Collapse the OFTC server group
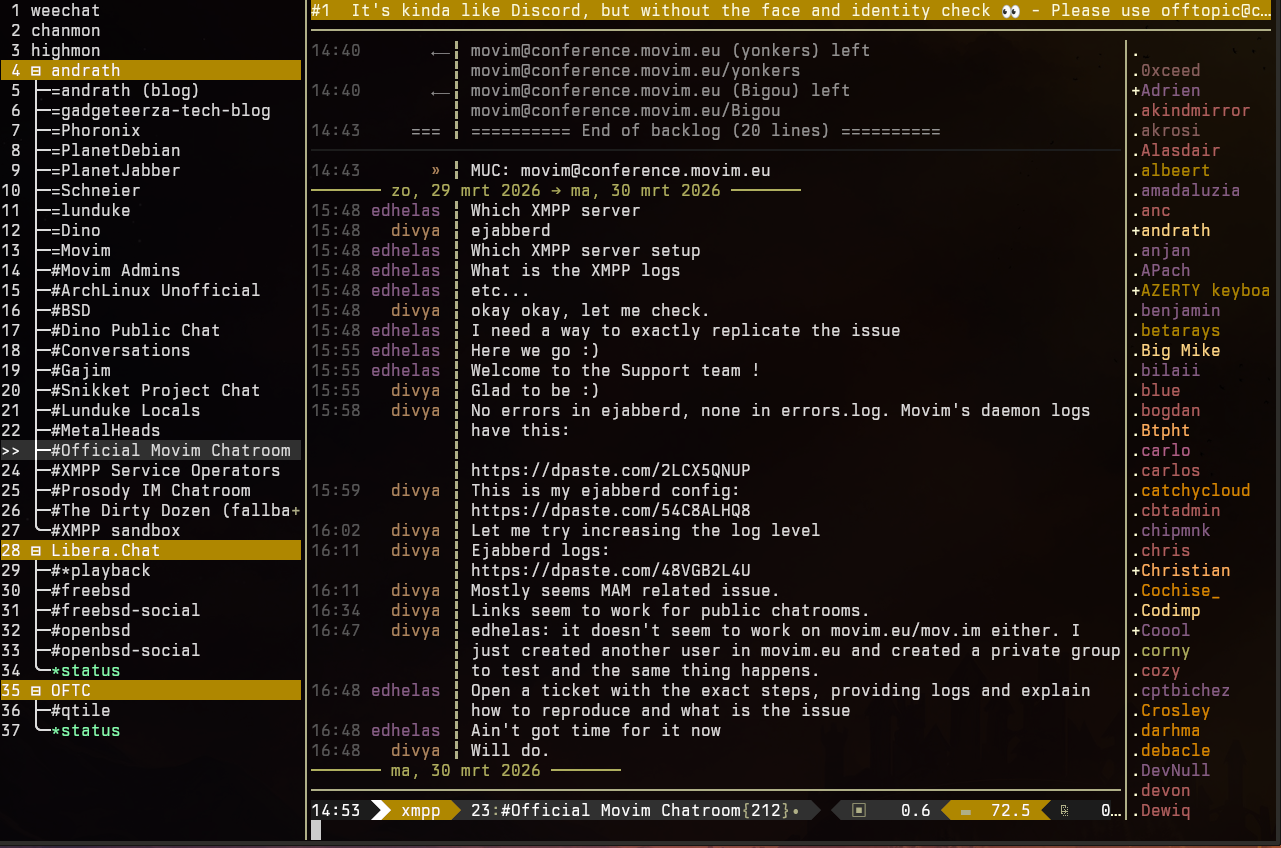Image resolution: width=1281 pixels, height=848 pixels. (x=36, y=690)
